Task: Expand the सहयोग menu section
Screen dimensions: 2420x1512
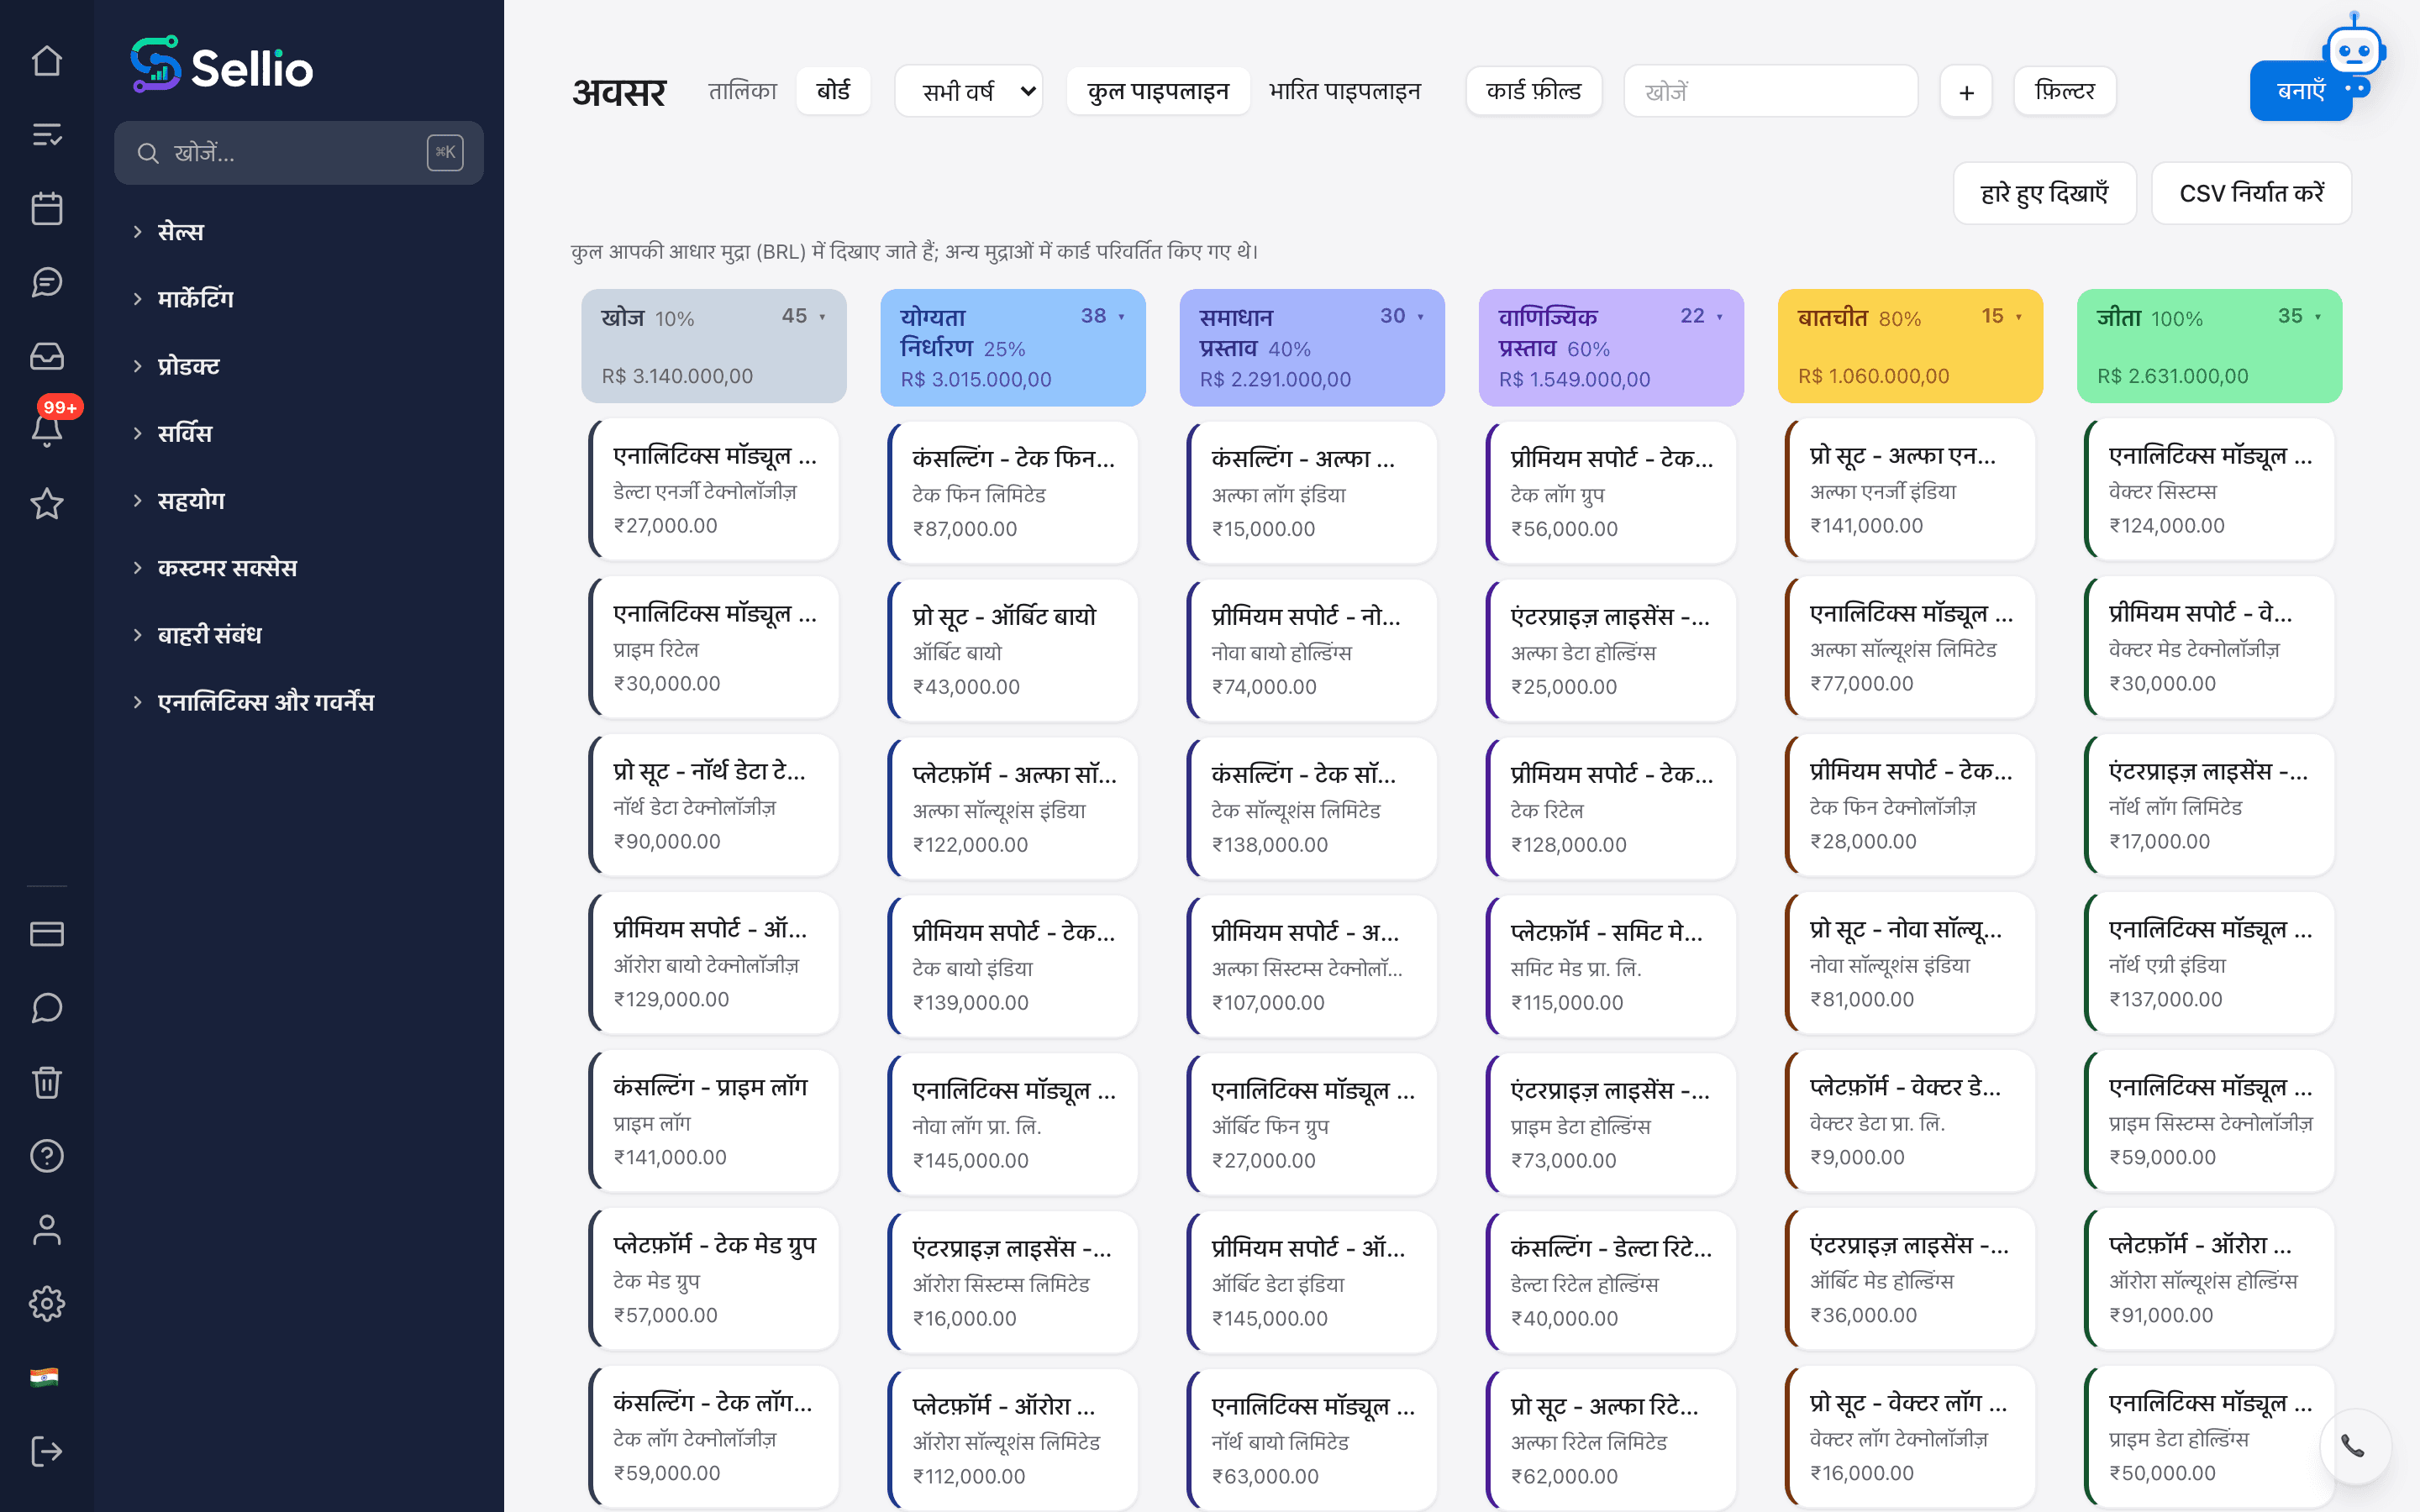Action: (191, 500)
